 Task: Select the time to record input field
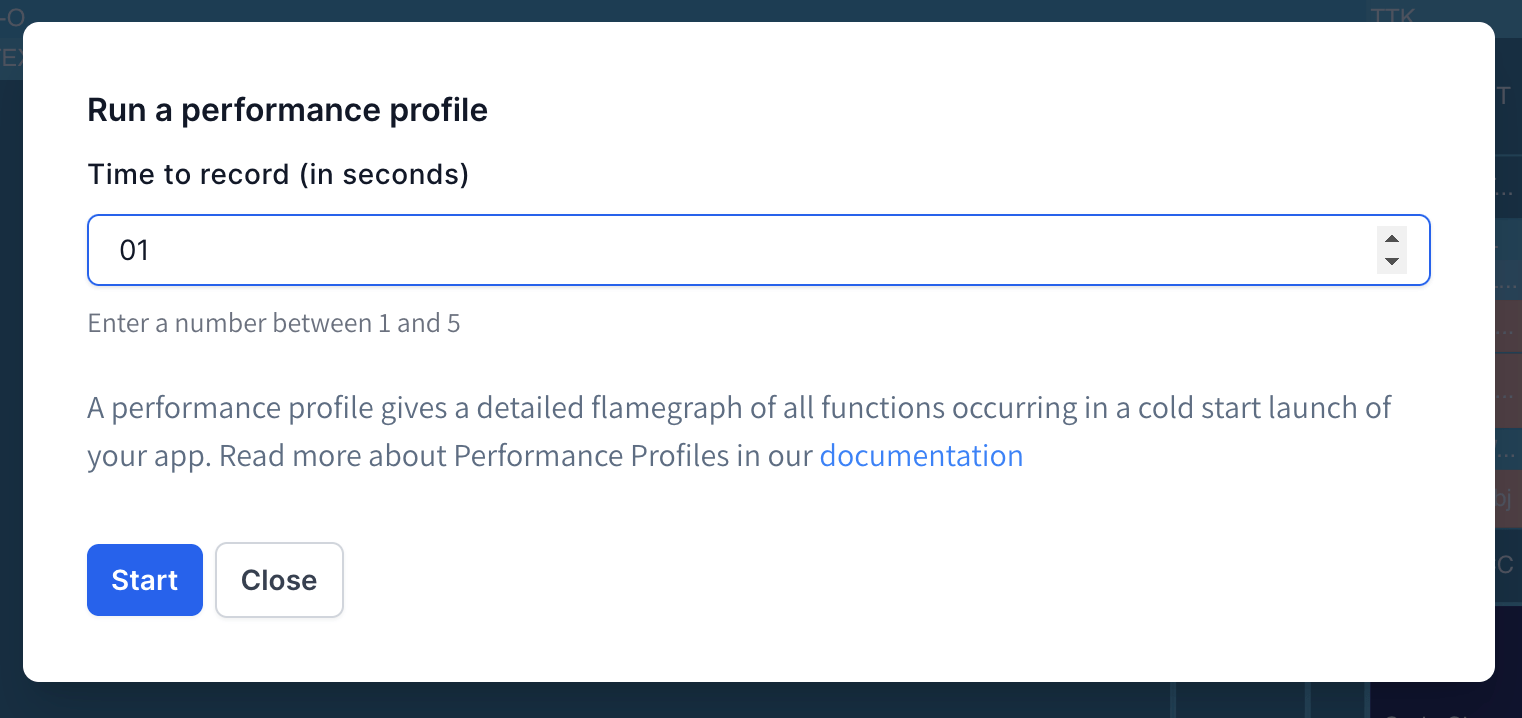click(700, 250)
